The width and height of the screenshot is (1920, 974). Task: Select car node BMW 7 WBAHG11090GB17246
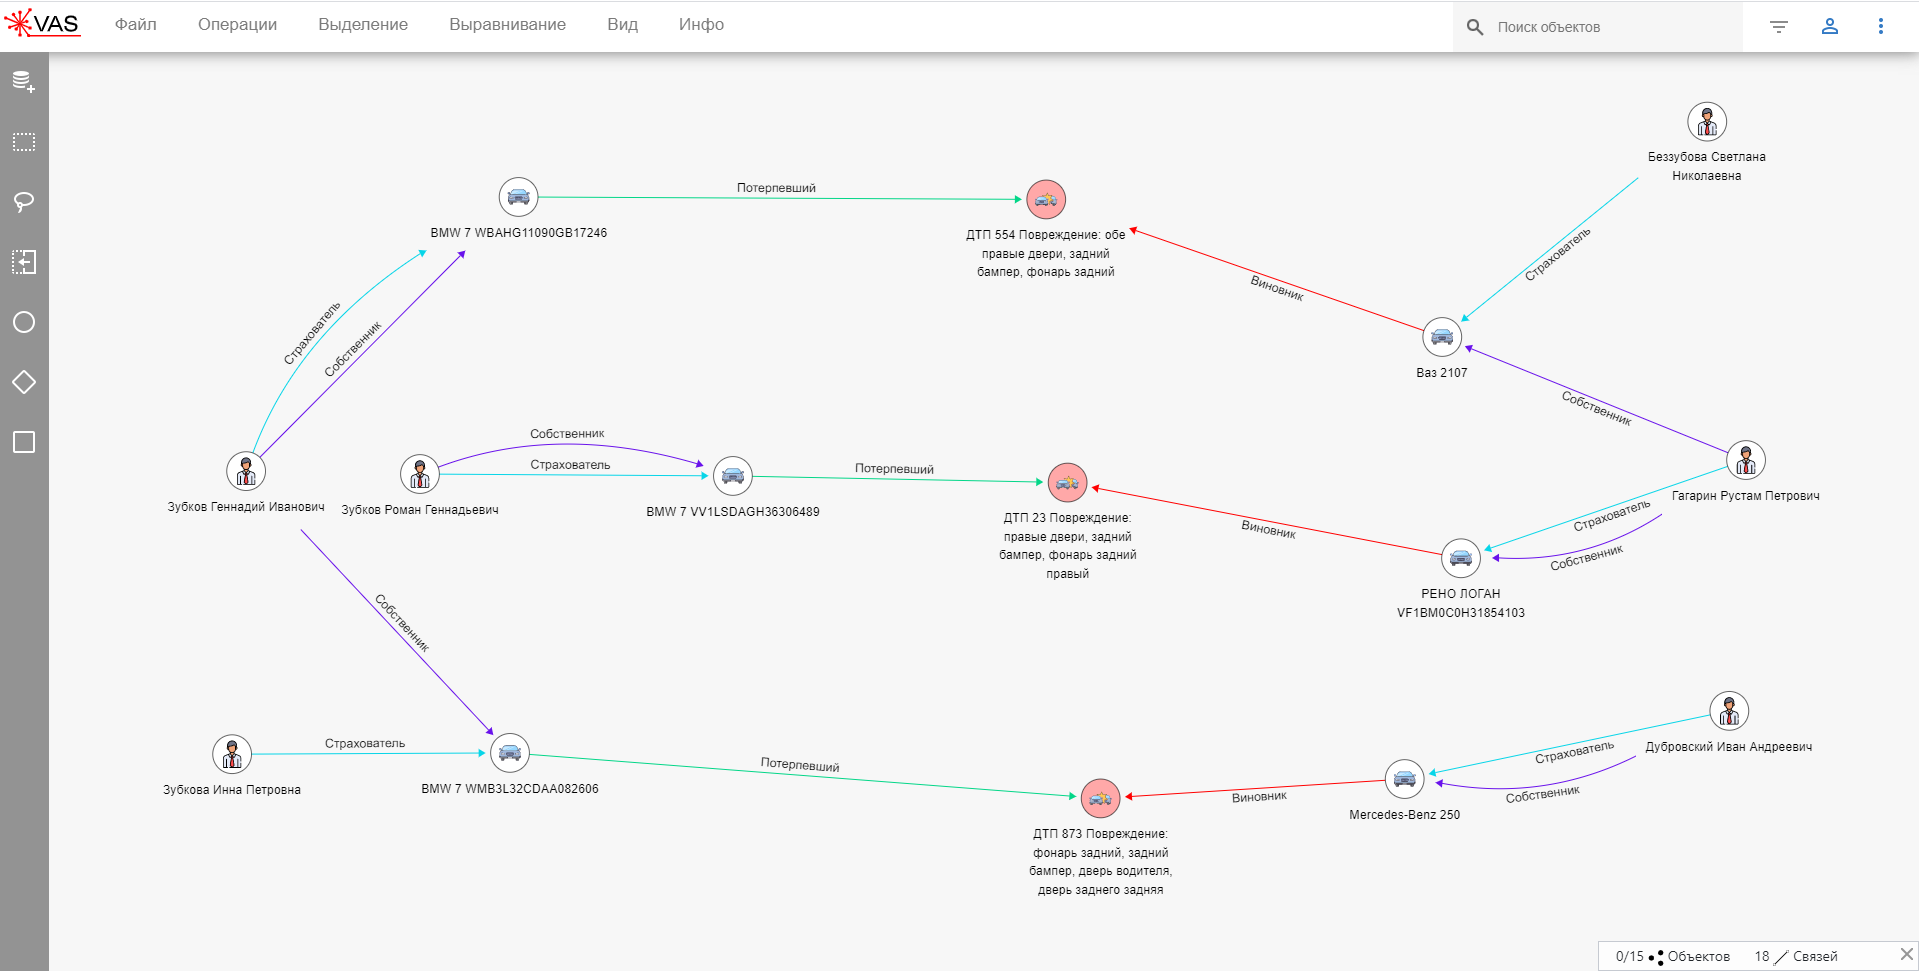[x=518, y=197]
